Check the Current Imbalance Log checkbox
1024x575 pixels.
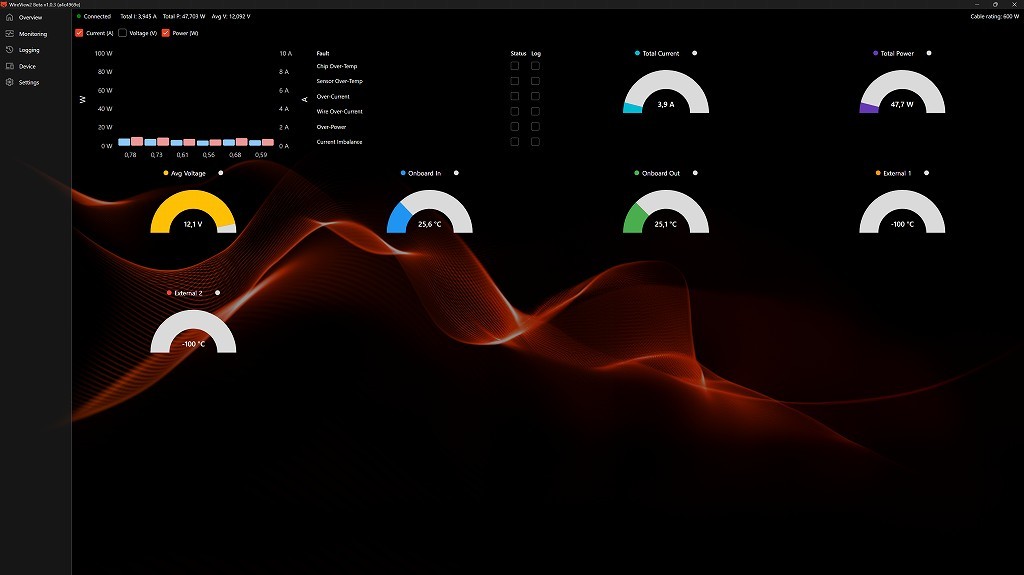tap(535, 142)
